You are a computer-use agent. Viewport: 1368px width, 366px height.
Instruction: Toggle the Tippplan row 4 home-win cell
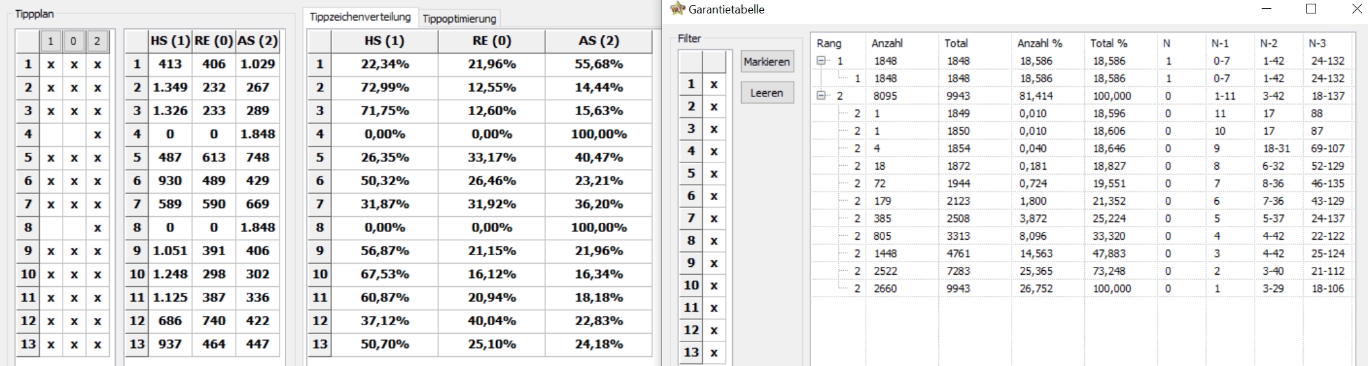(51, 133)
